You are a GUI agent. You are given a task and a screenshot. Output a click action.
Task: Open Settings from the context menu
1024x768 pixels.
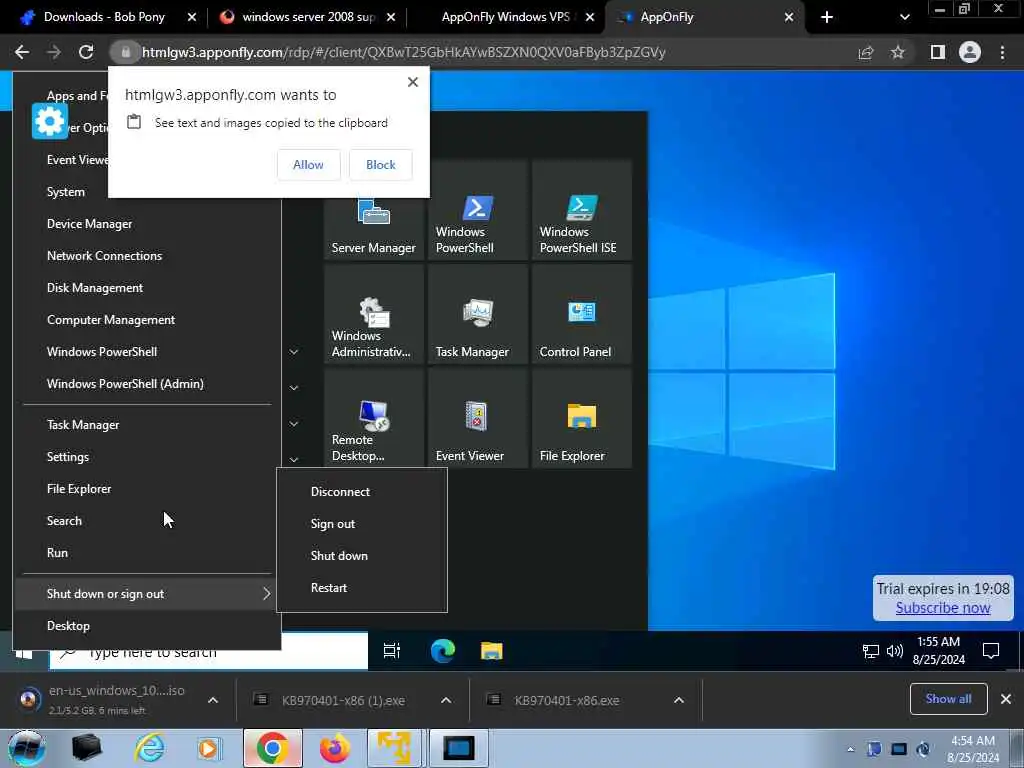coord(147,457)
